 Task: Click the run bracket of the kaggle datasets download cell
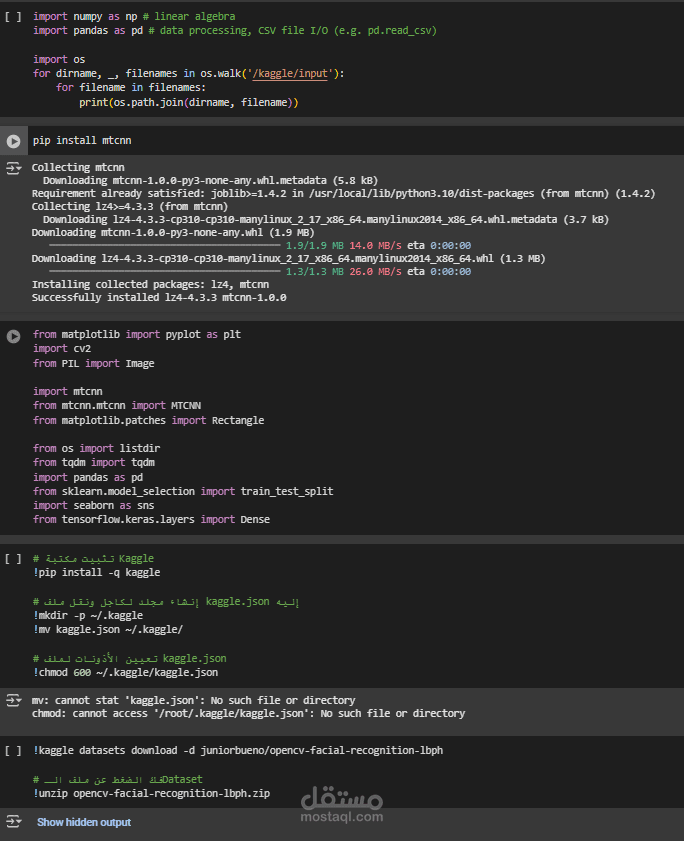coord(13,750)
